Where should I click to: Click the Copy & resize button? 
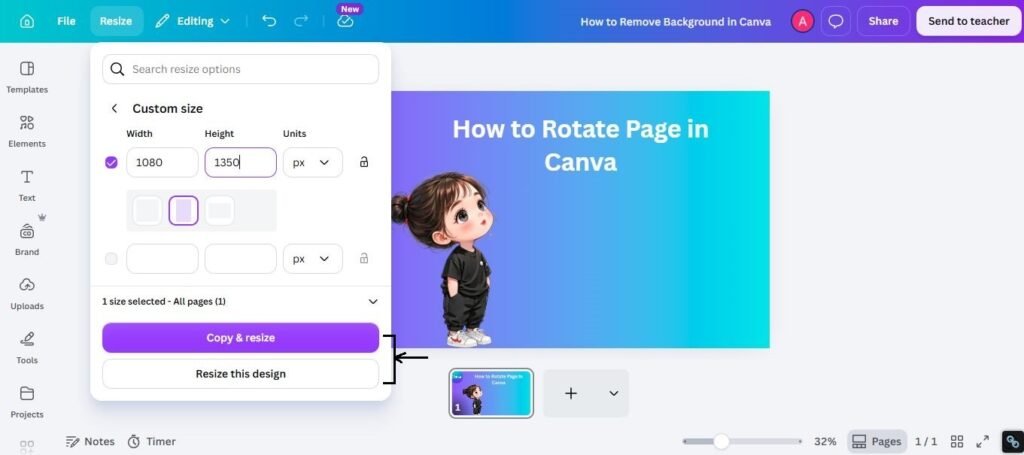(x=240, y=337)
